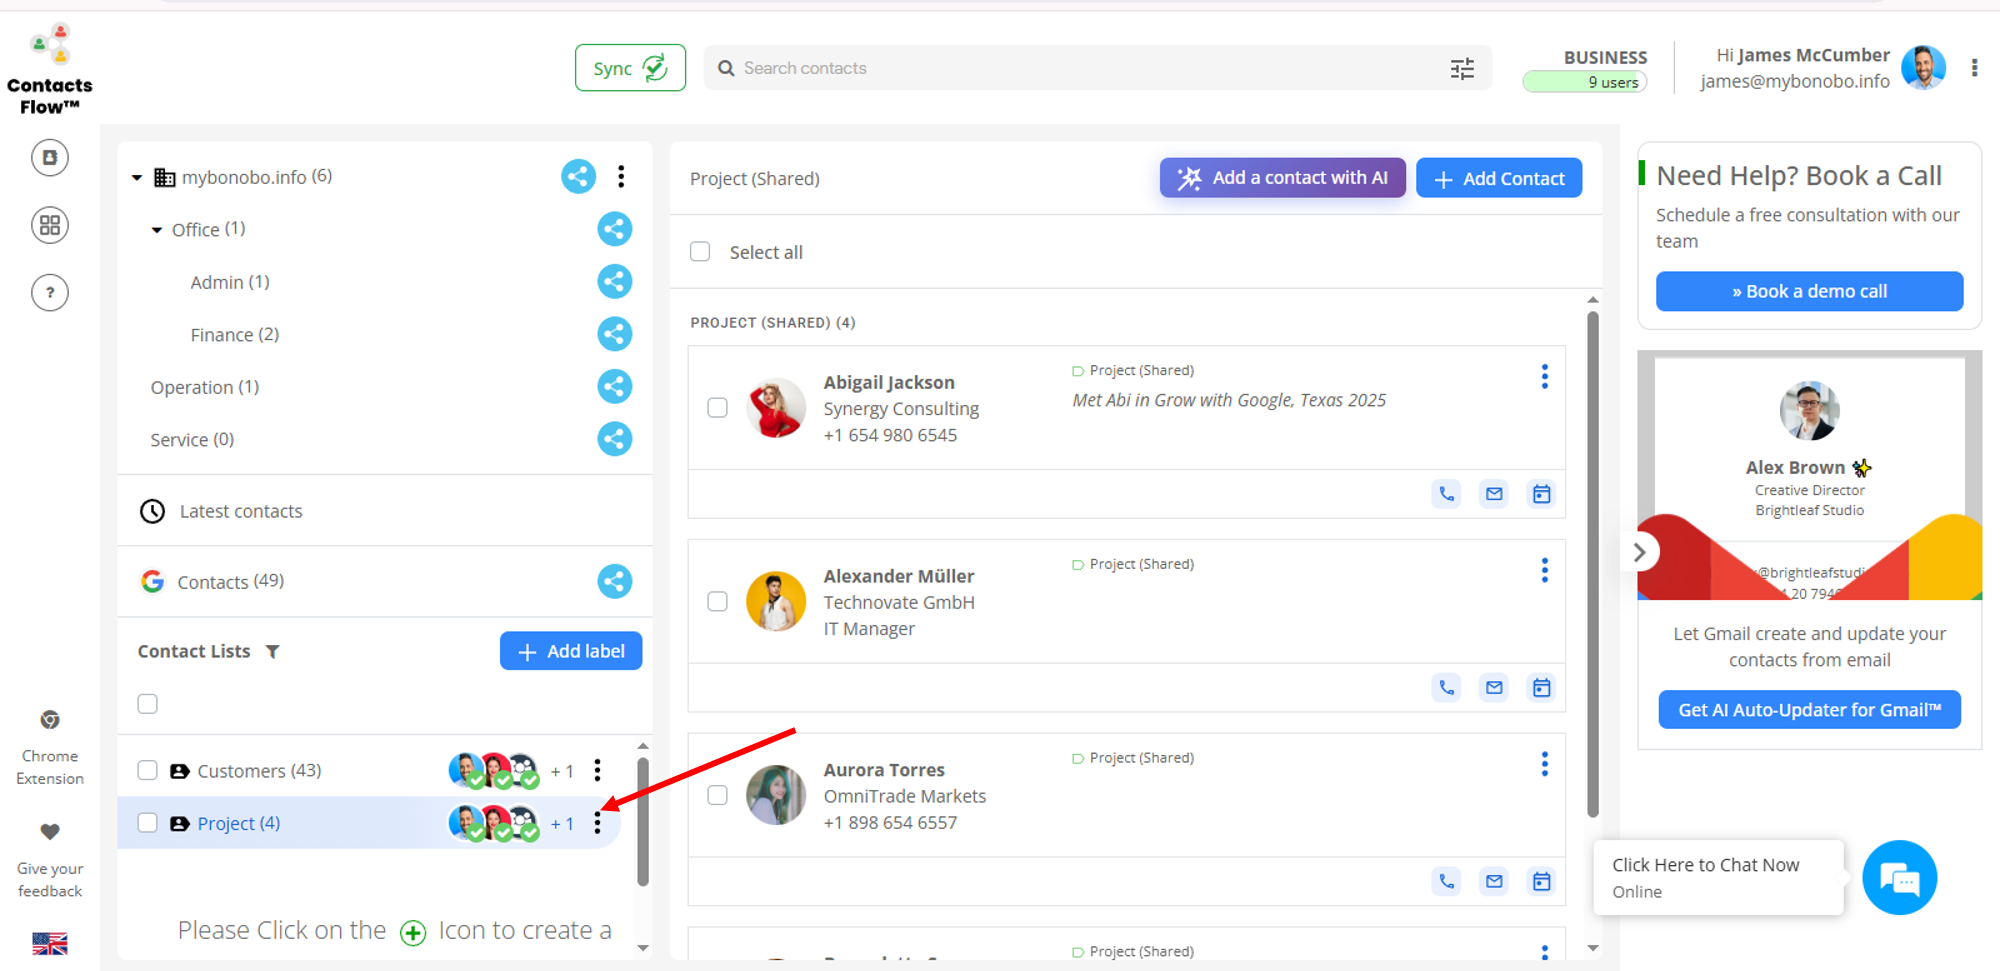Click the Add a contact with AI button
Image resolution: width=2000 pixels, height=971 pixels.
click(x=1282, y=177)
